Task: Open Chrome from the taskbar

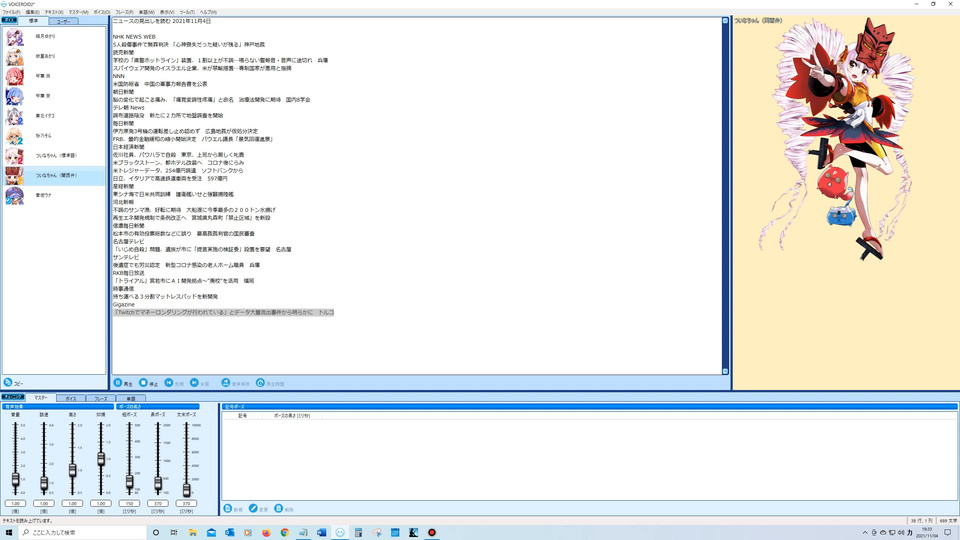Action: 285,533
